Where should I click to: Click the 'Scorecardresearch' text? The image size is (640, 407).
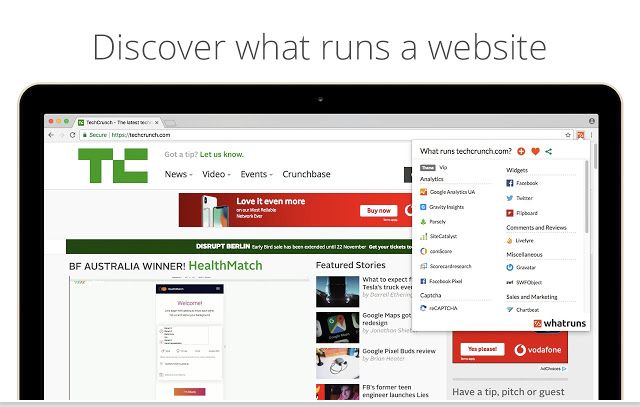point(450,266)
